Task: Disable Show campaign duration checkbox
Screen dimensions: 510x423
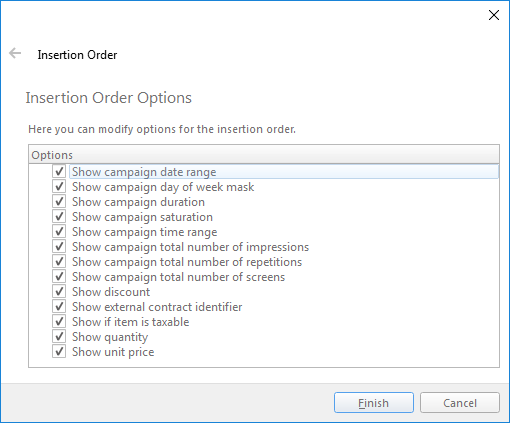Action: coord(59,202)
